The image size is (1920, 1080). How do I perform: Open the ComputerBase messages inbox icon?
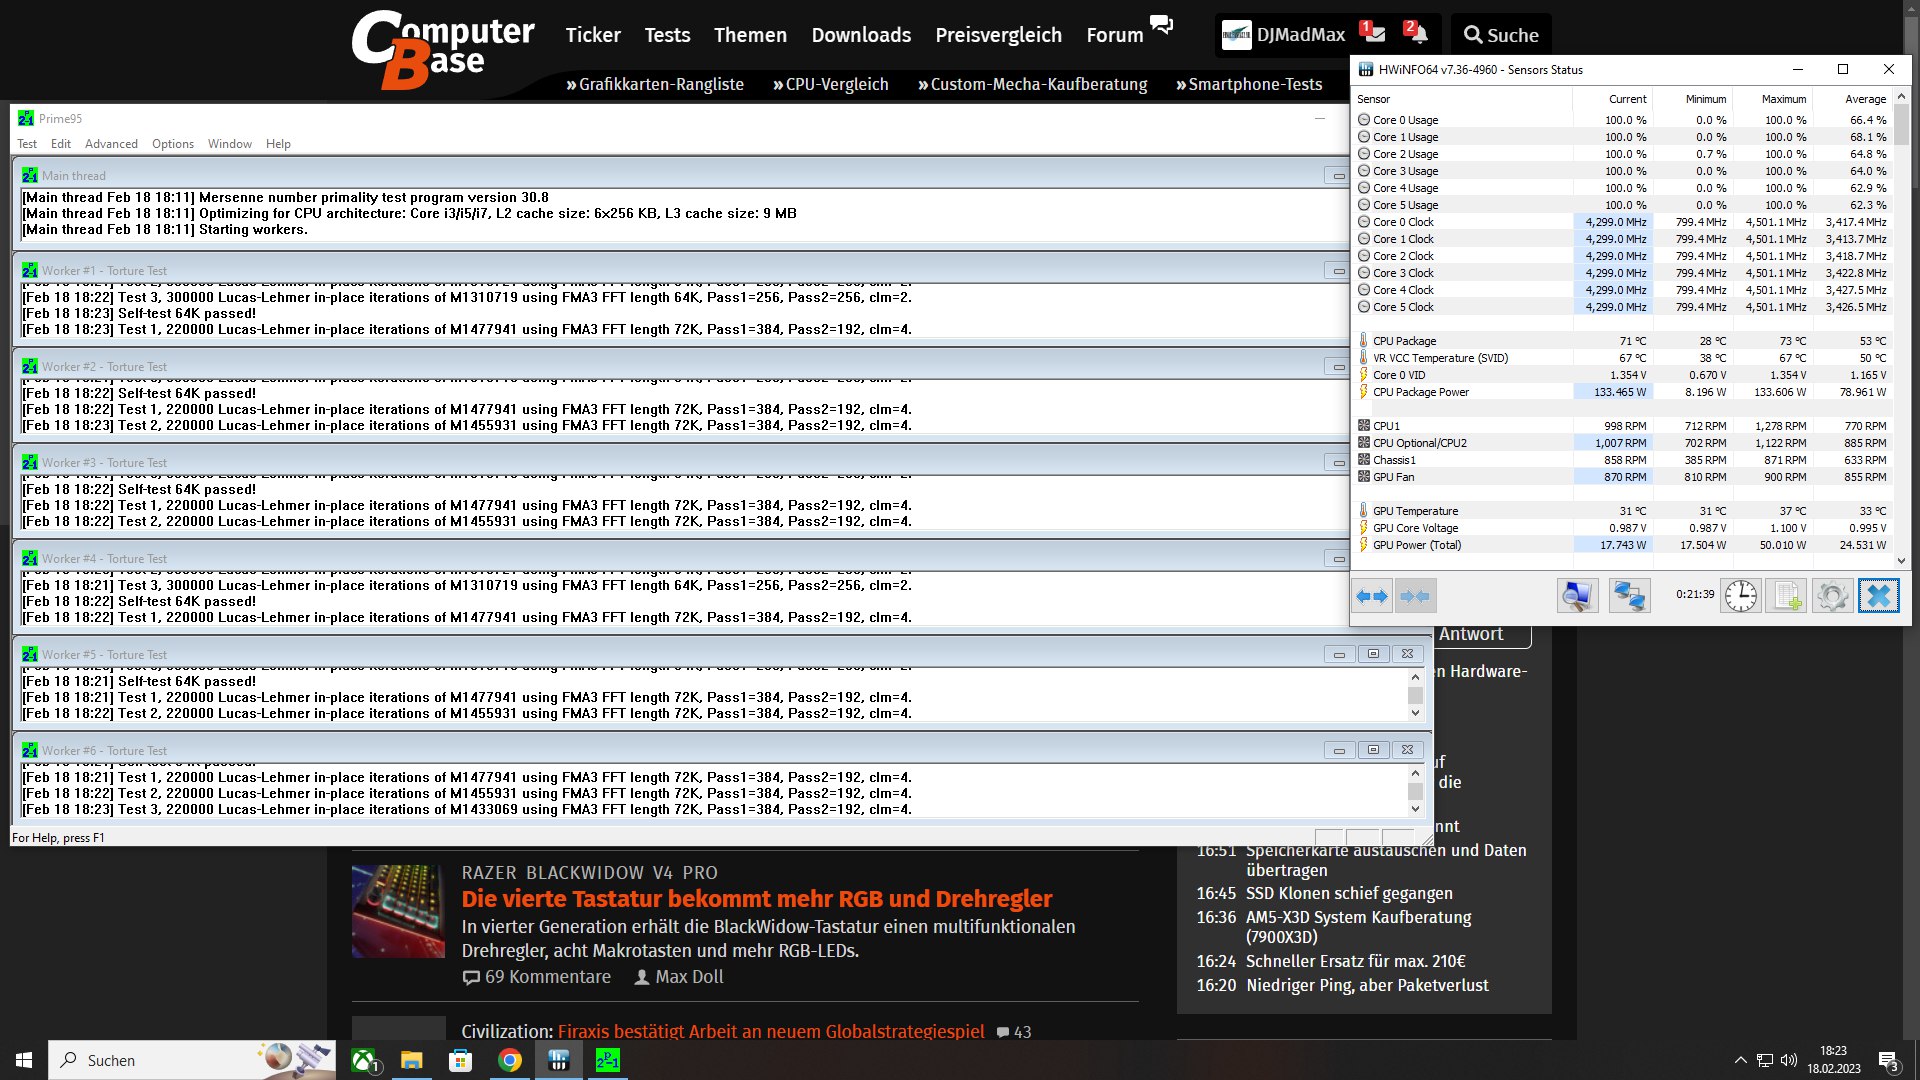pyautogui.click(x=1374, y=34)
